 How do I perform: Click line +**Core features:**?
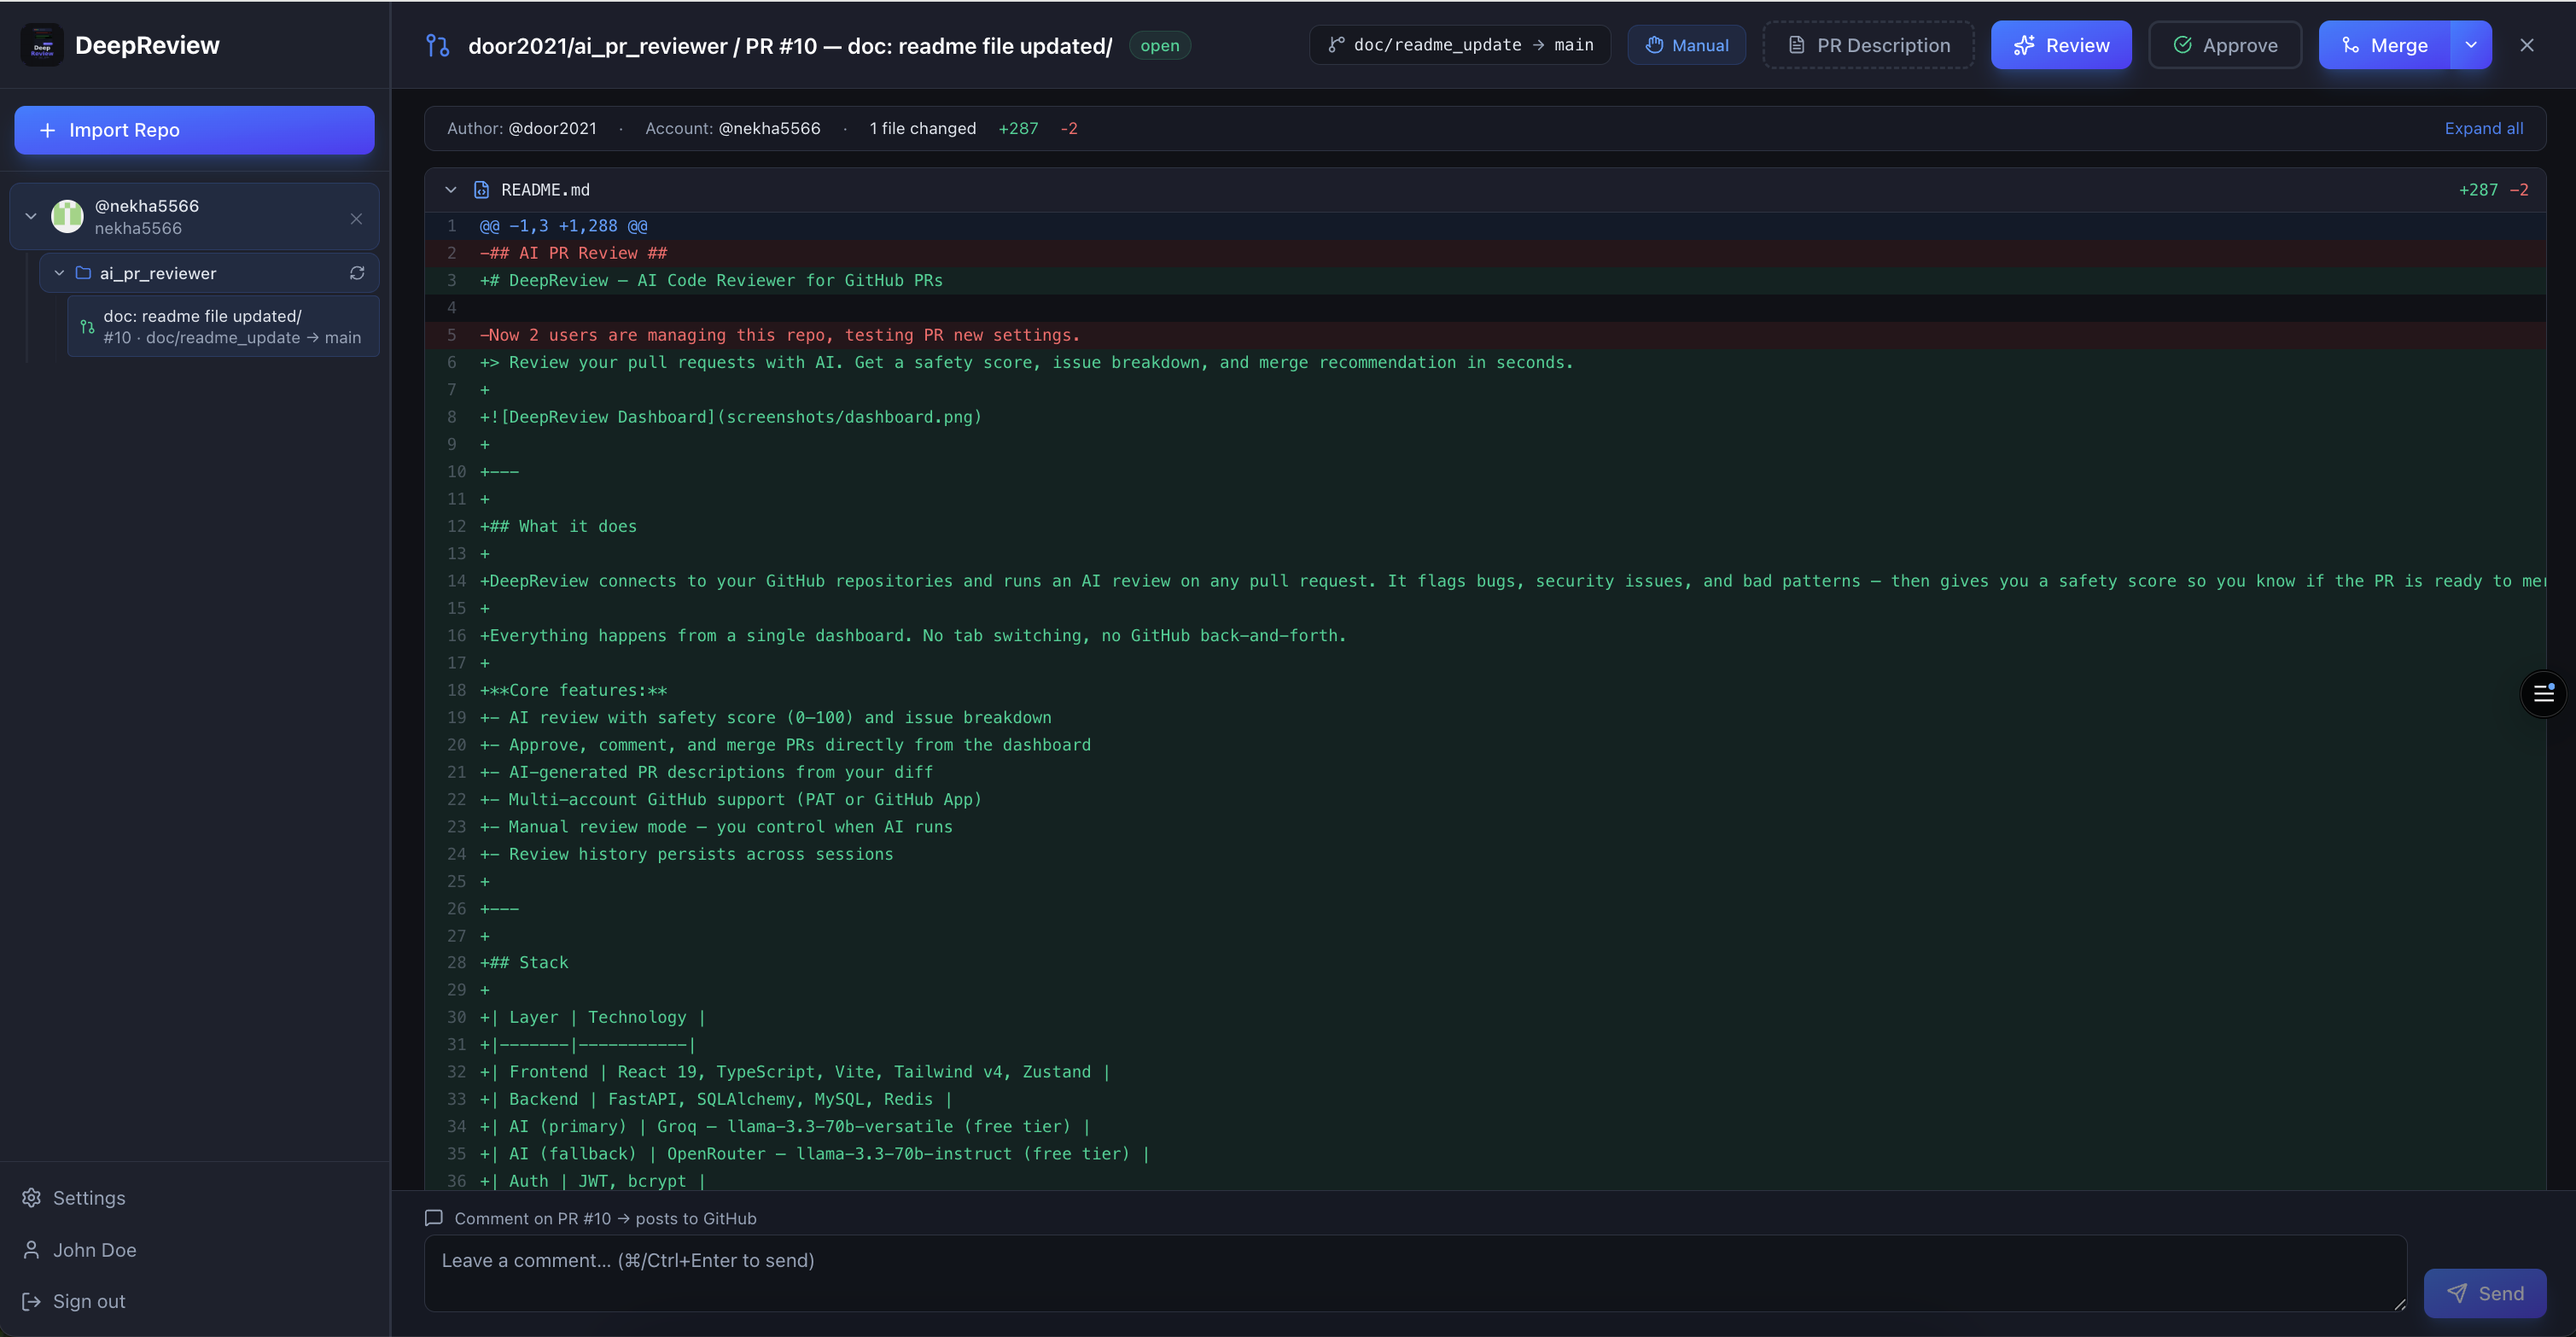[1485, 690]
